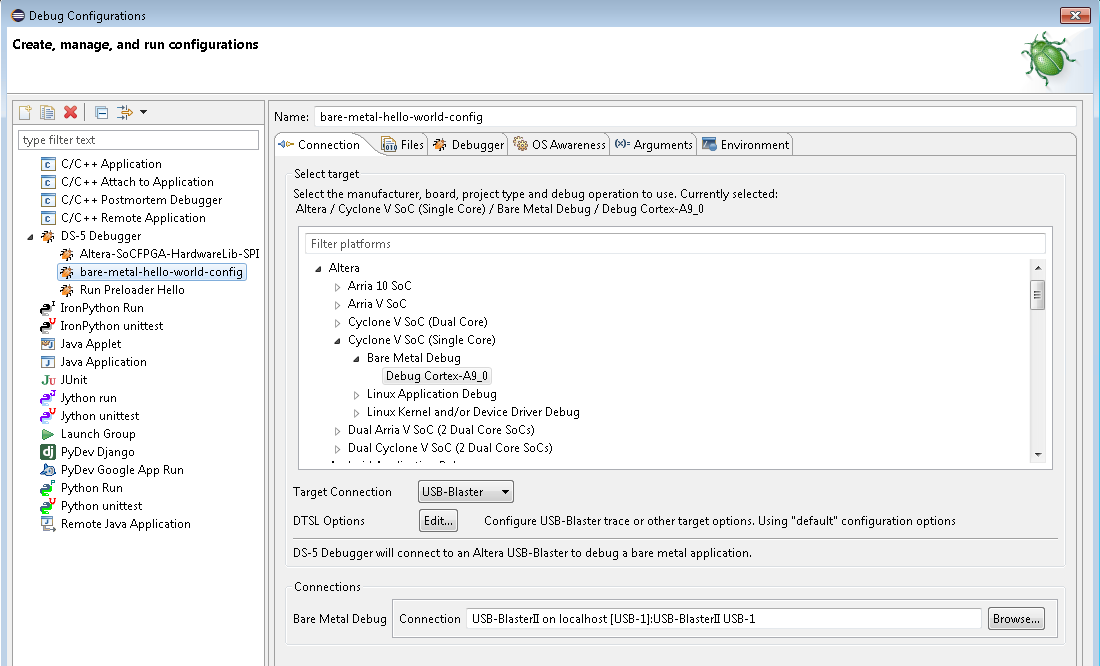The image size is (1100, 666).
Task: Switch to the OS Awareness tab
Action: click(x=559, y=145)
